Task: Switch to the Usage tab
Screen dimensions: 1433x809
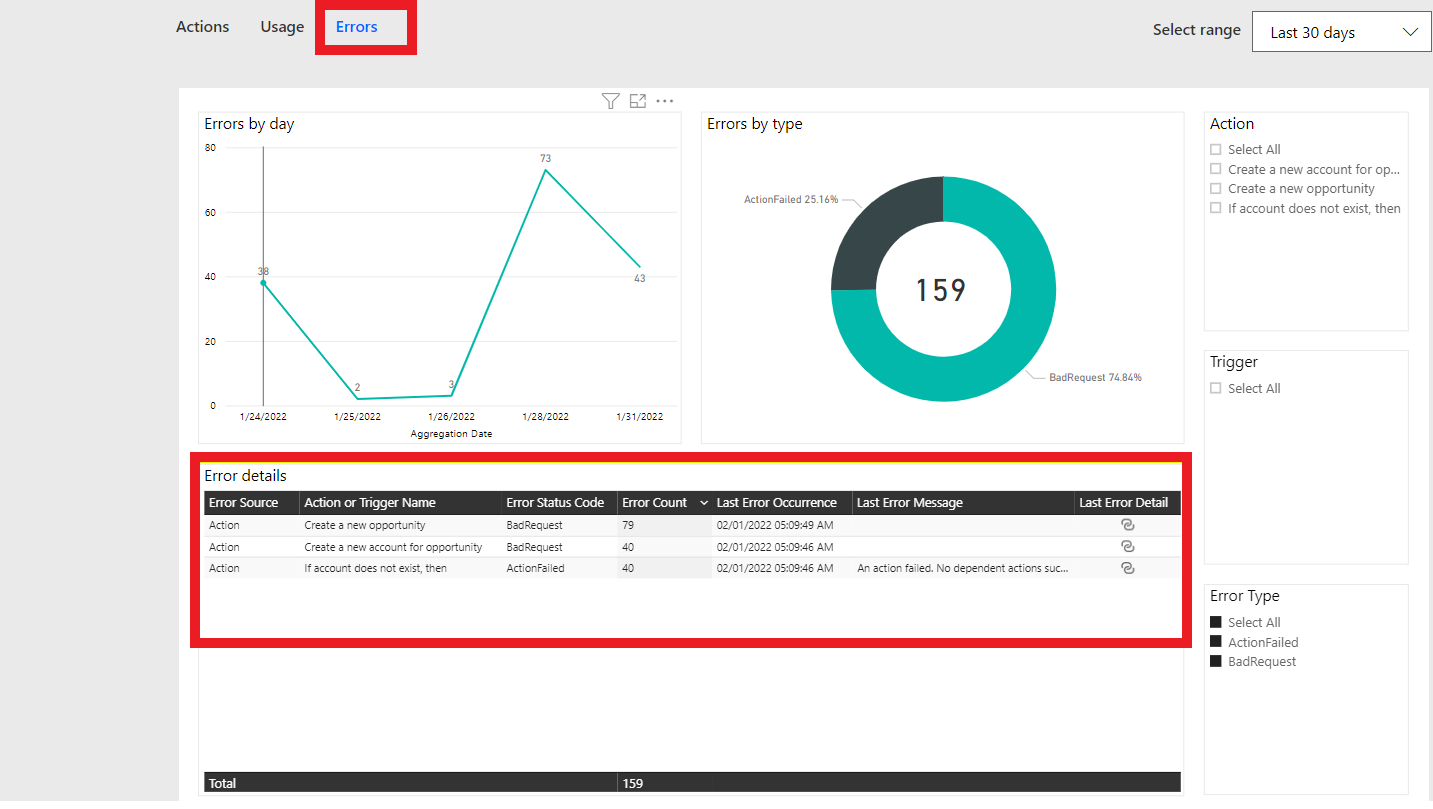Action: point(281,26)
